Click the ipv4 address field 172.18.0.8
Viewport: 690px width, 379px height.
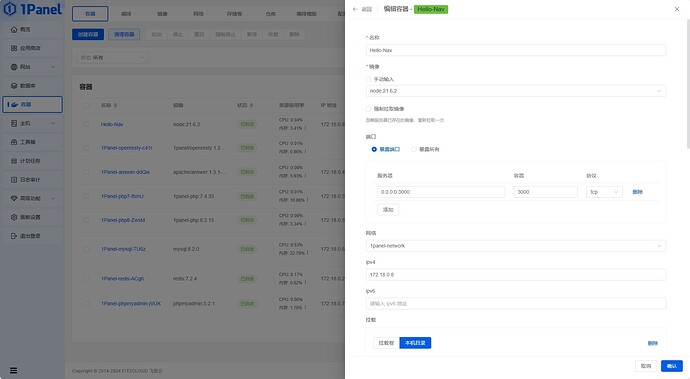[x=516, y=275]
